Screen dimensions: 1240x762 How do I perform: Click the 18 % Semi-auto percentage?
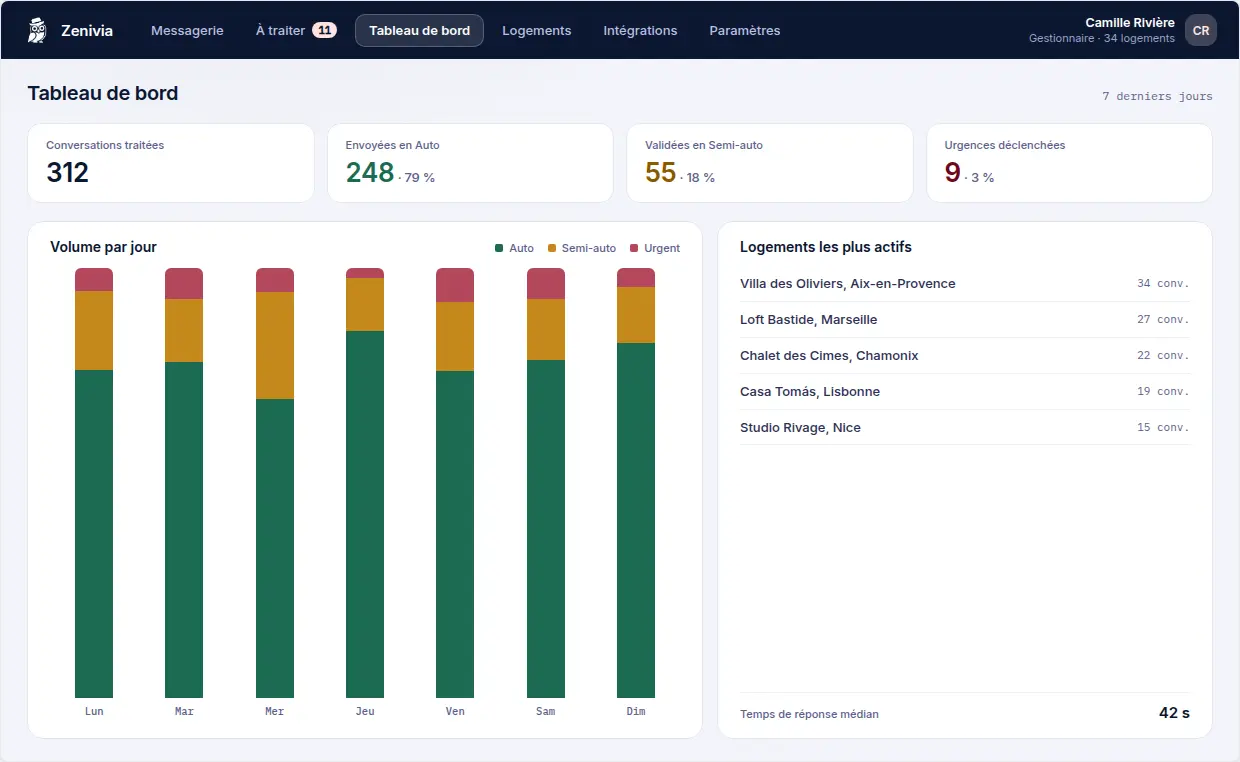coord(697,178)
